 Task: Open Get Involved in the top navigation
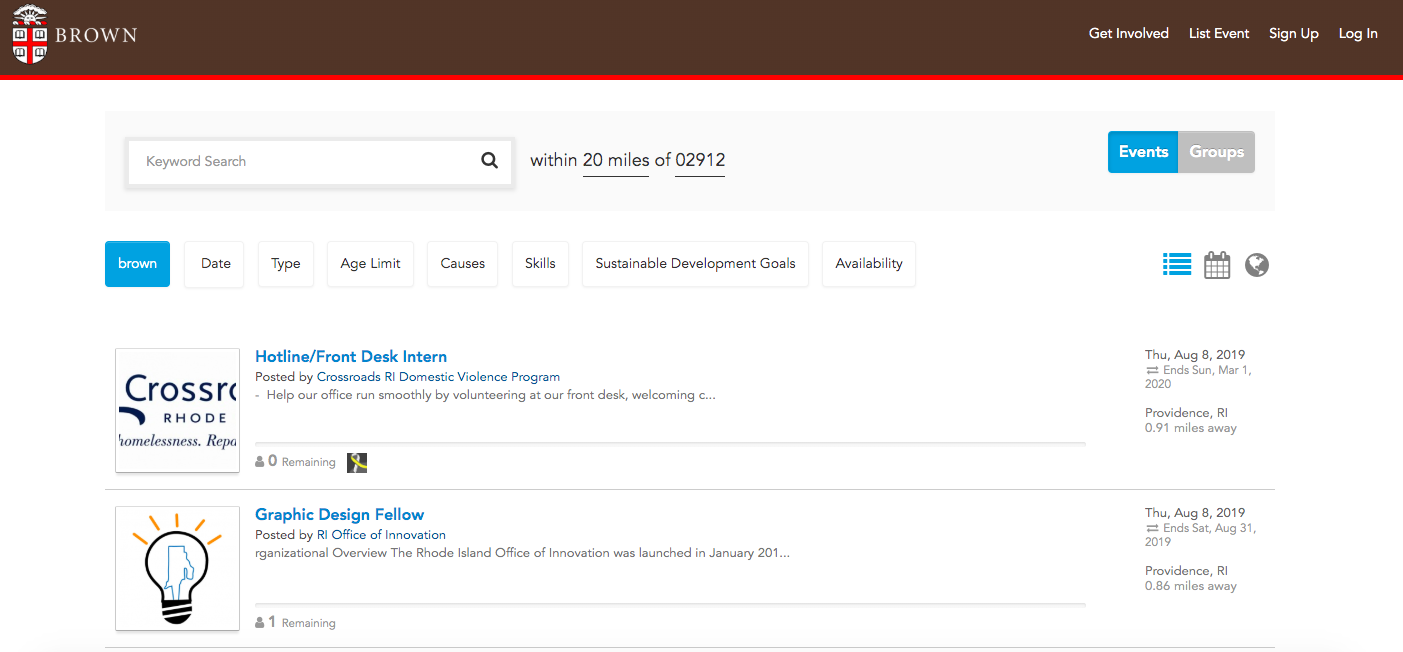(x=1129, y=34)
